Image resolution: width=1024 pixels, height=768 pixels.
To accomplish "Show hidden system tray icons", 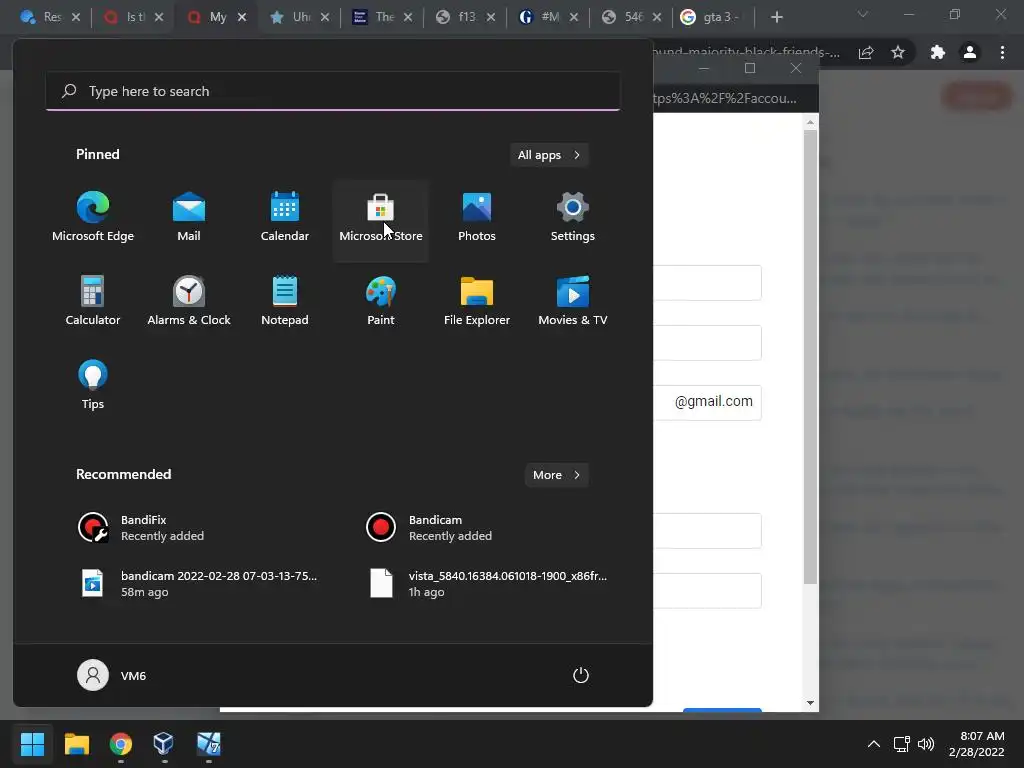I will (873, 744).
